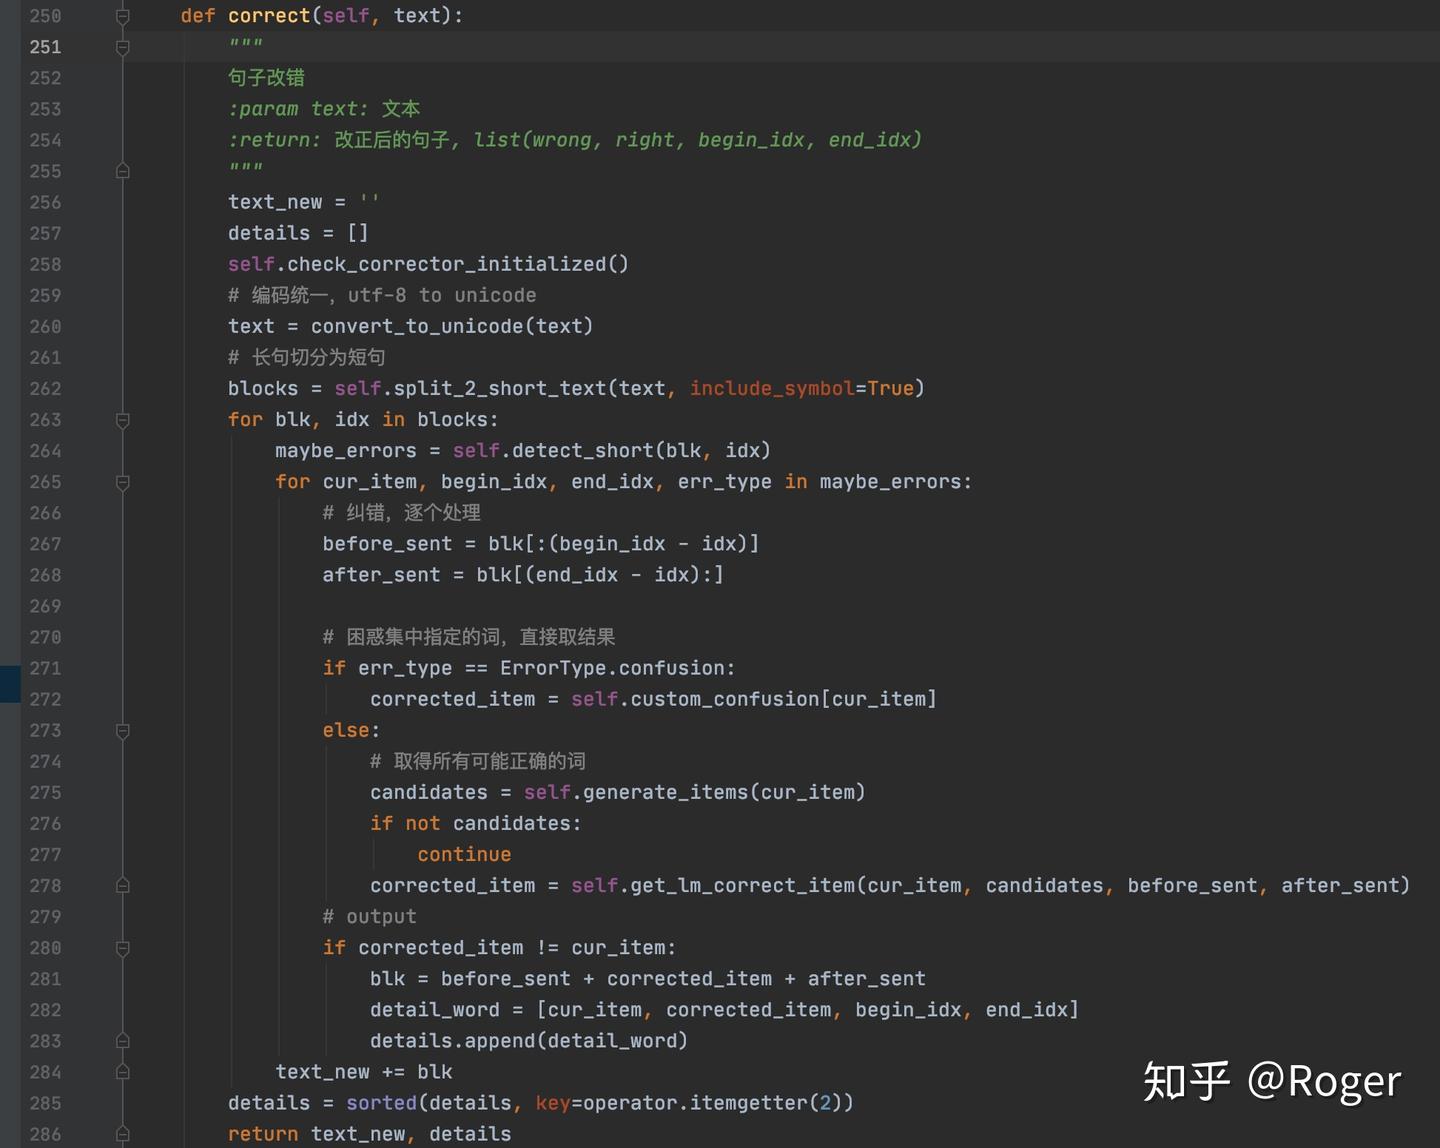Click the '# output' comment

click(x=369, y=917)
